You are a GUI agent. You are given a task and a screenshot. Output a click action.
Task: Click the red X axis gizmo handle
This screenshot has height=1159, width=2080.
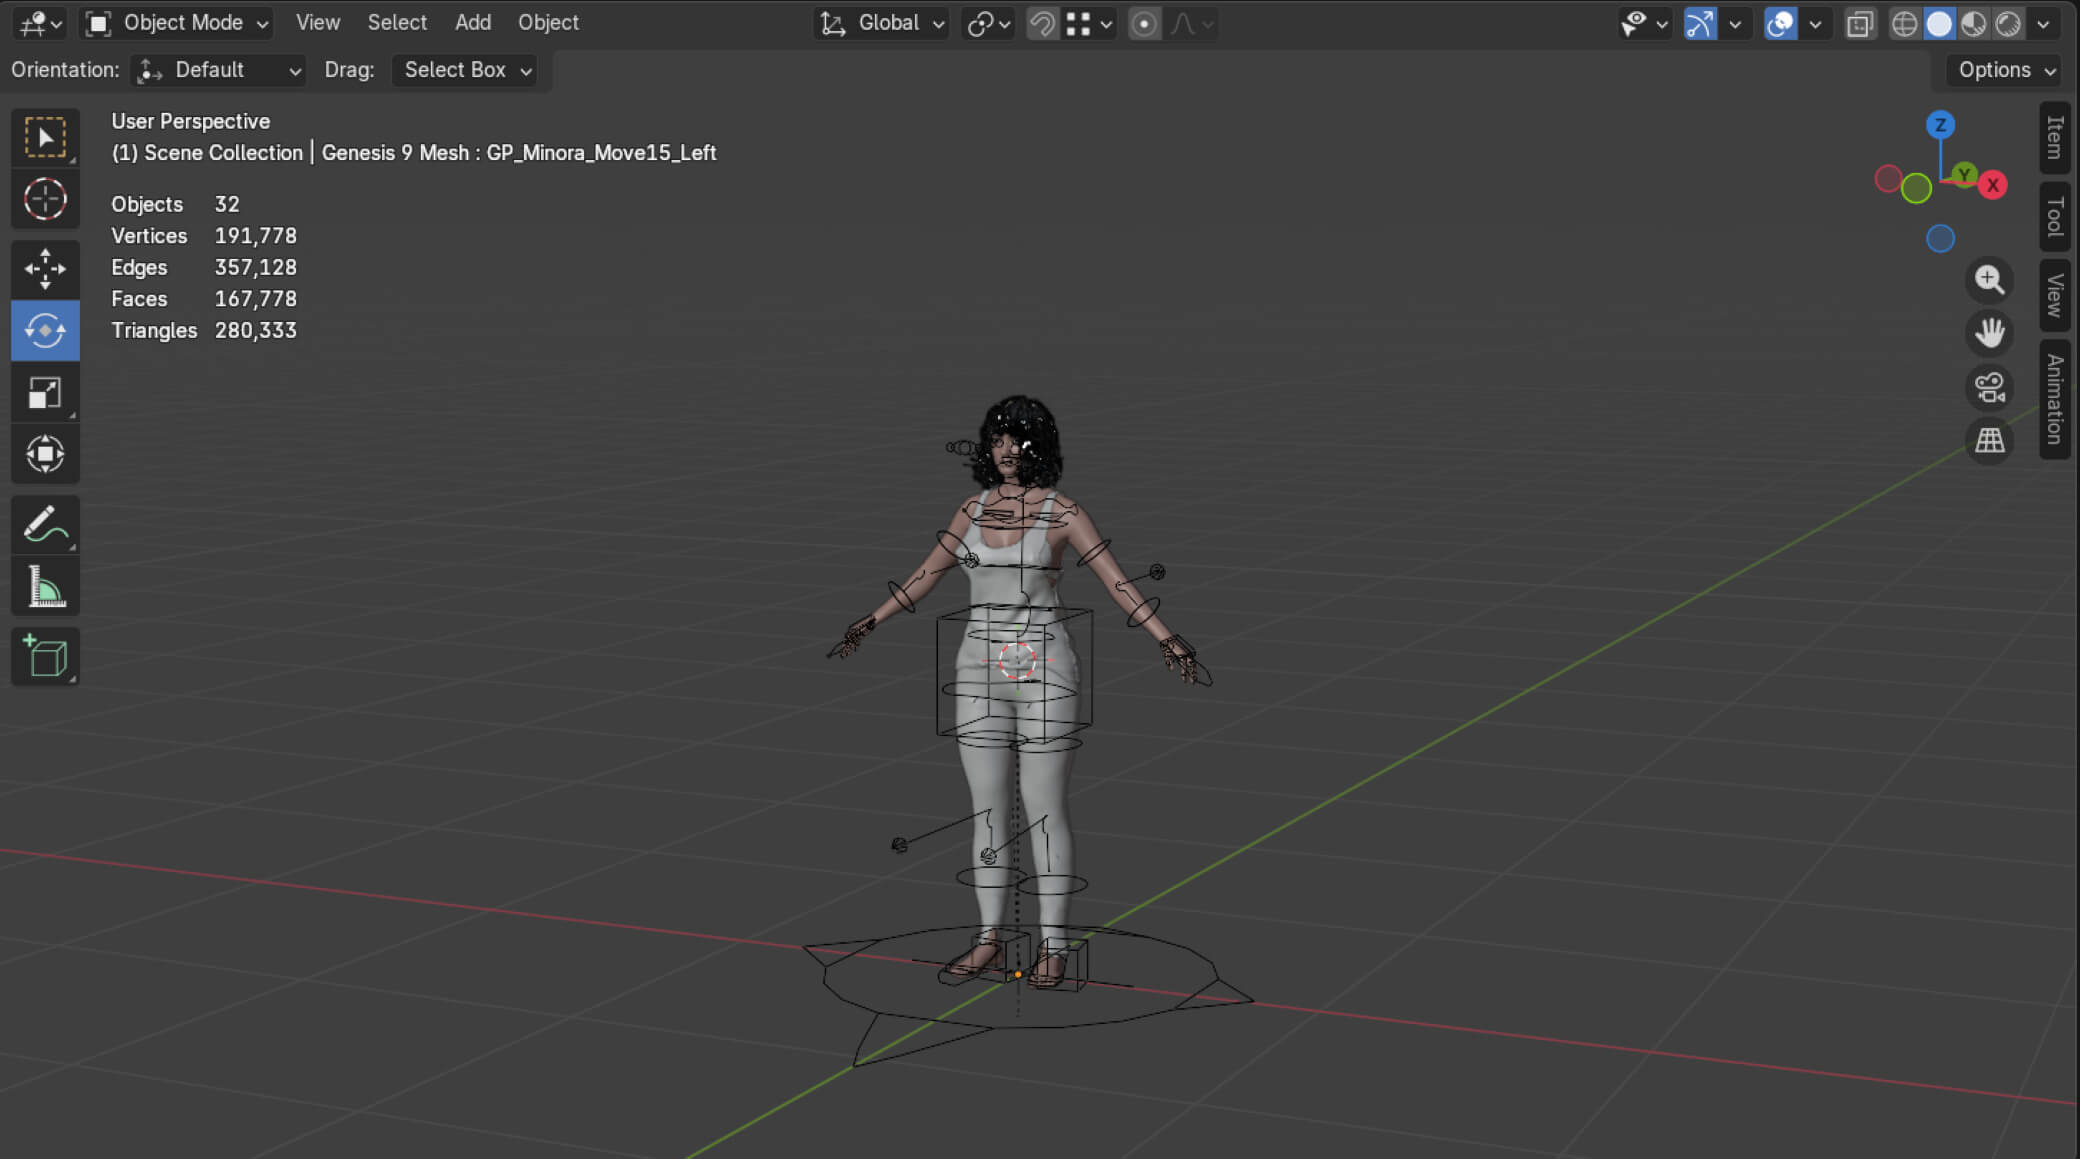click(x=1992, y=185)
